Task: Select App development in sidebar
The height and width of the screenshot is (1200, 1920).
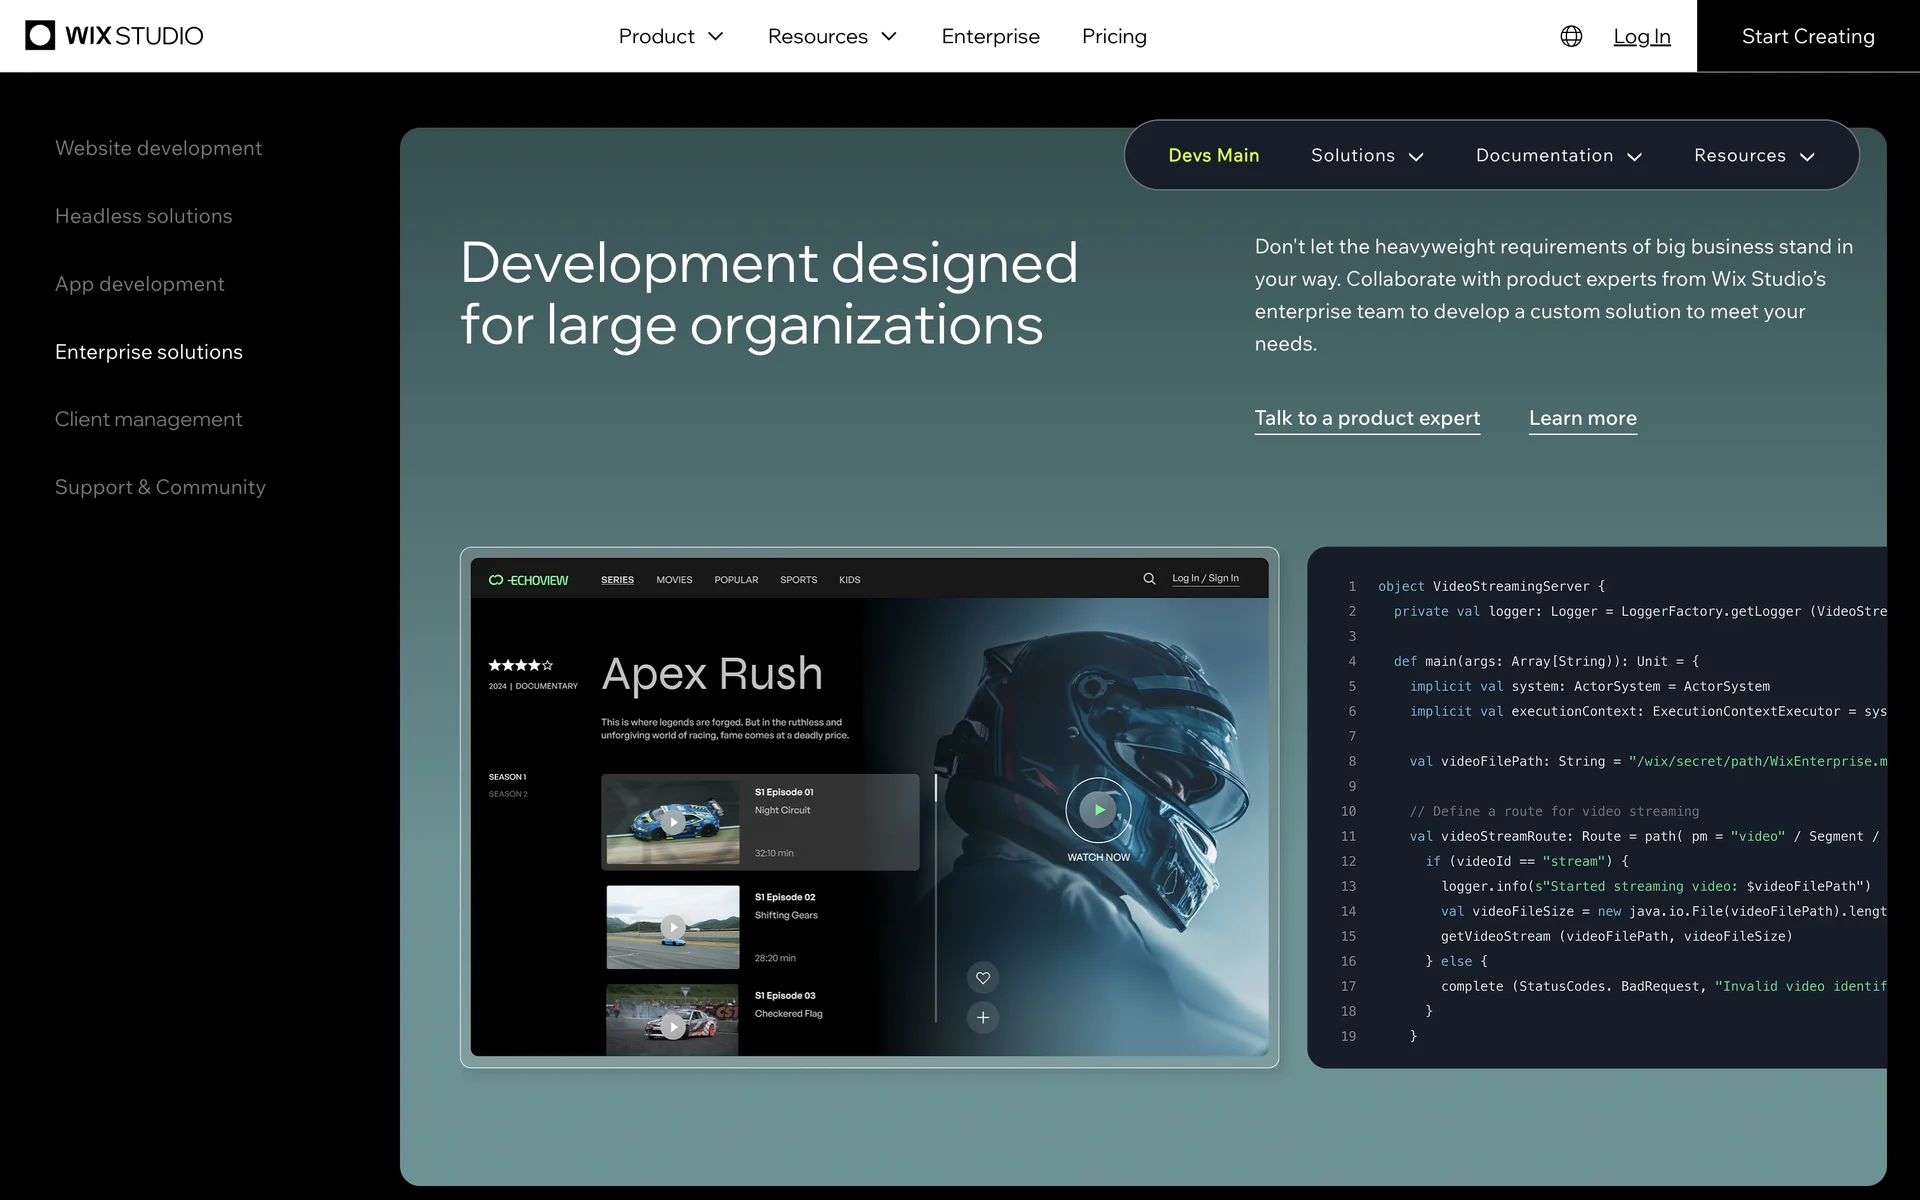Action: coord(139,284)
